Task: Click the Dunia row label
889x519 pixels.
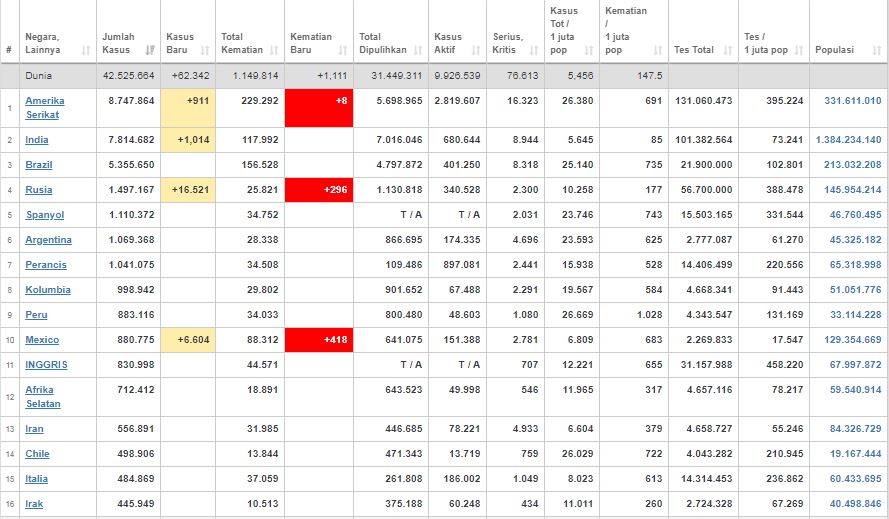Action: (x=39, y=75)
